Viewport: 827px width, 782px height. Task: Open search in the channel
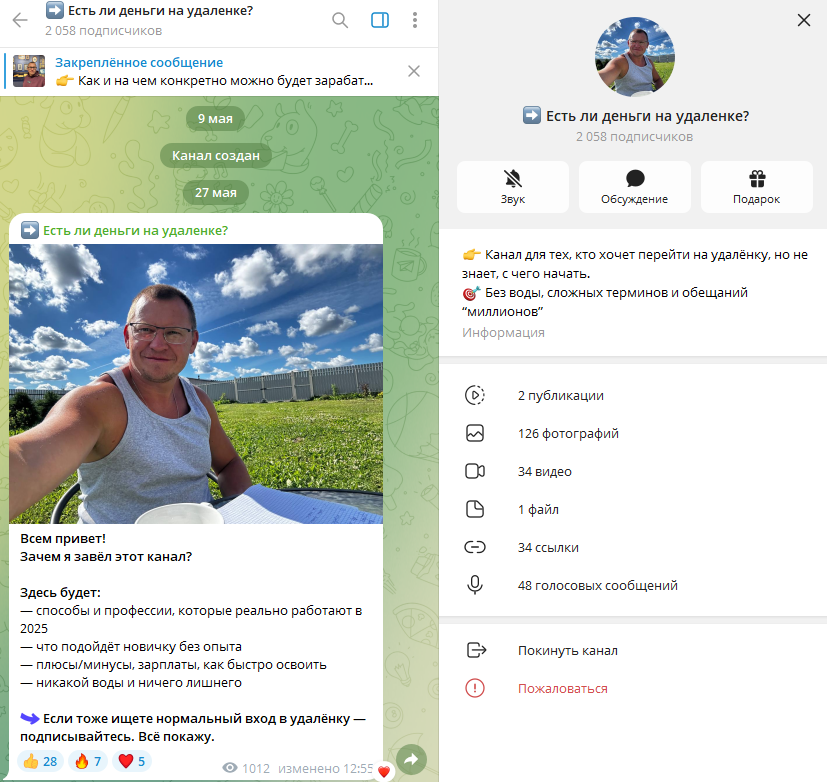tap(340, 20)
